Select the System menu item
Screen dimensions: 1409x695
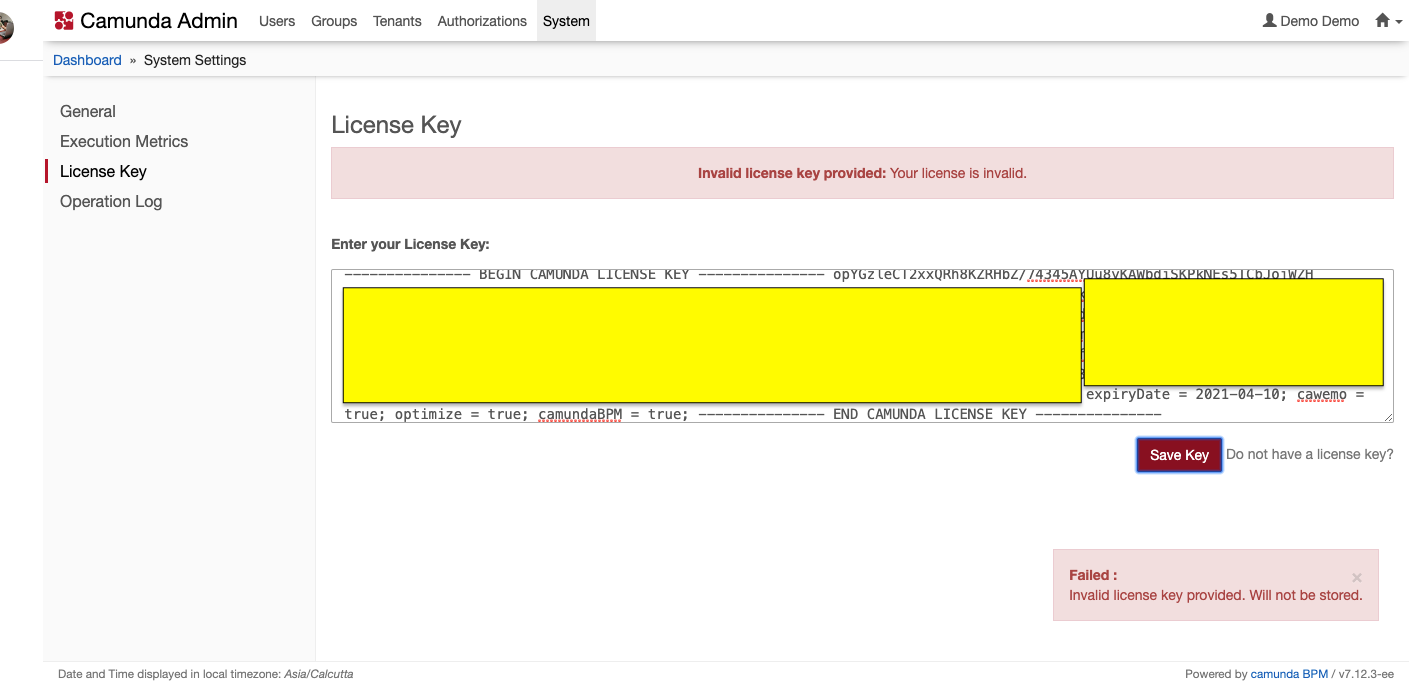566,20
